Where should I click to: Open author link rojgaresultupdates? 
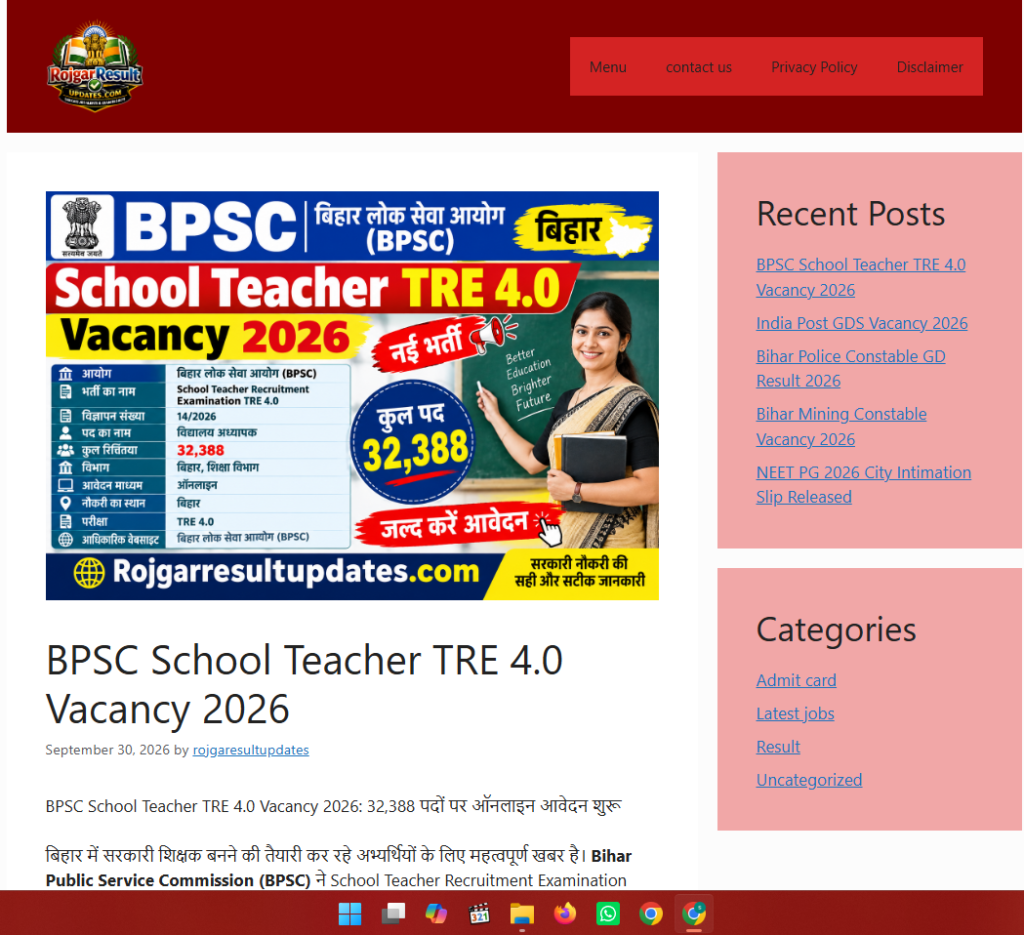(x=251, y=750)
